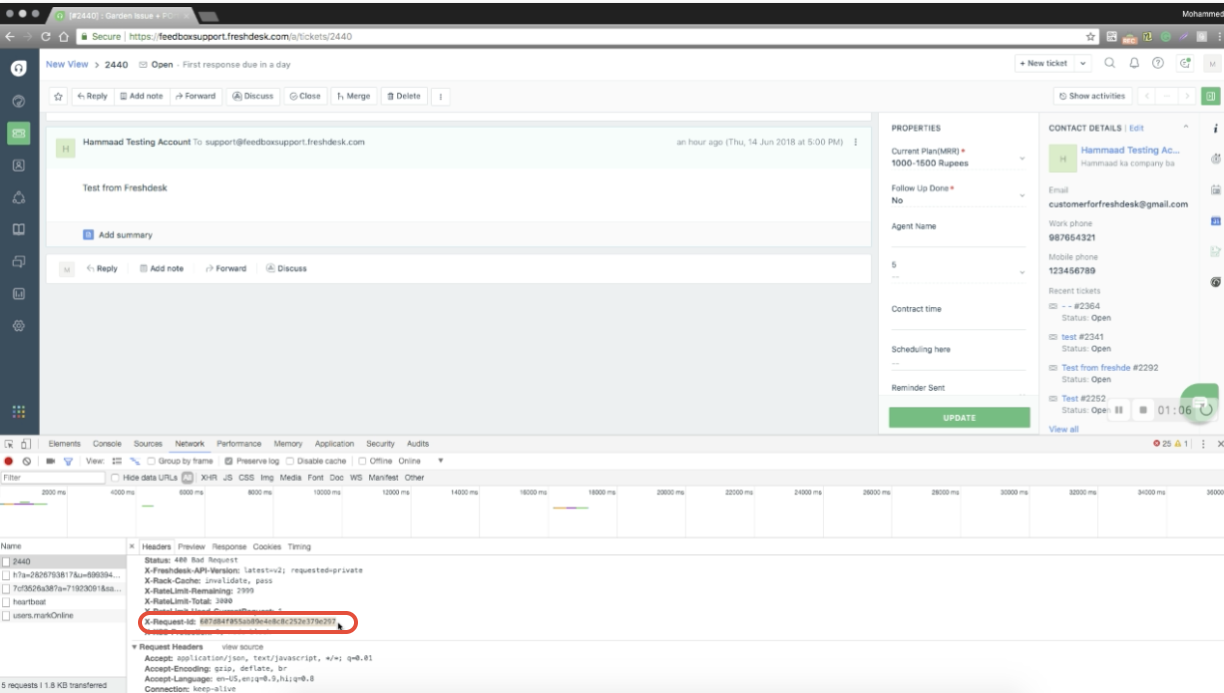
Task: Open the Timing tab for request
Action: (299, 547)
